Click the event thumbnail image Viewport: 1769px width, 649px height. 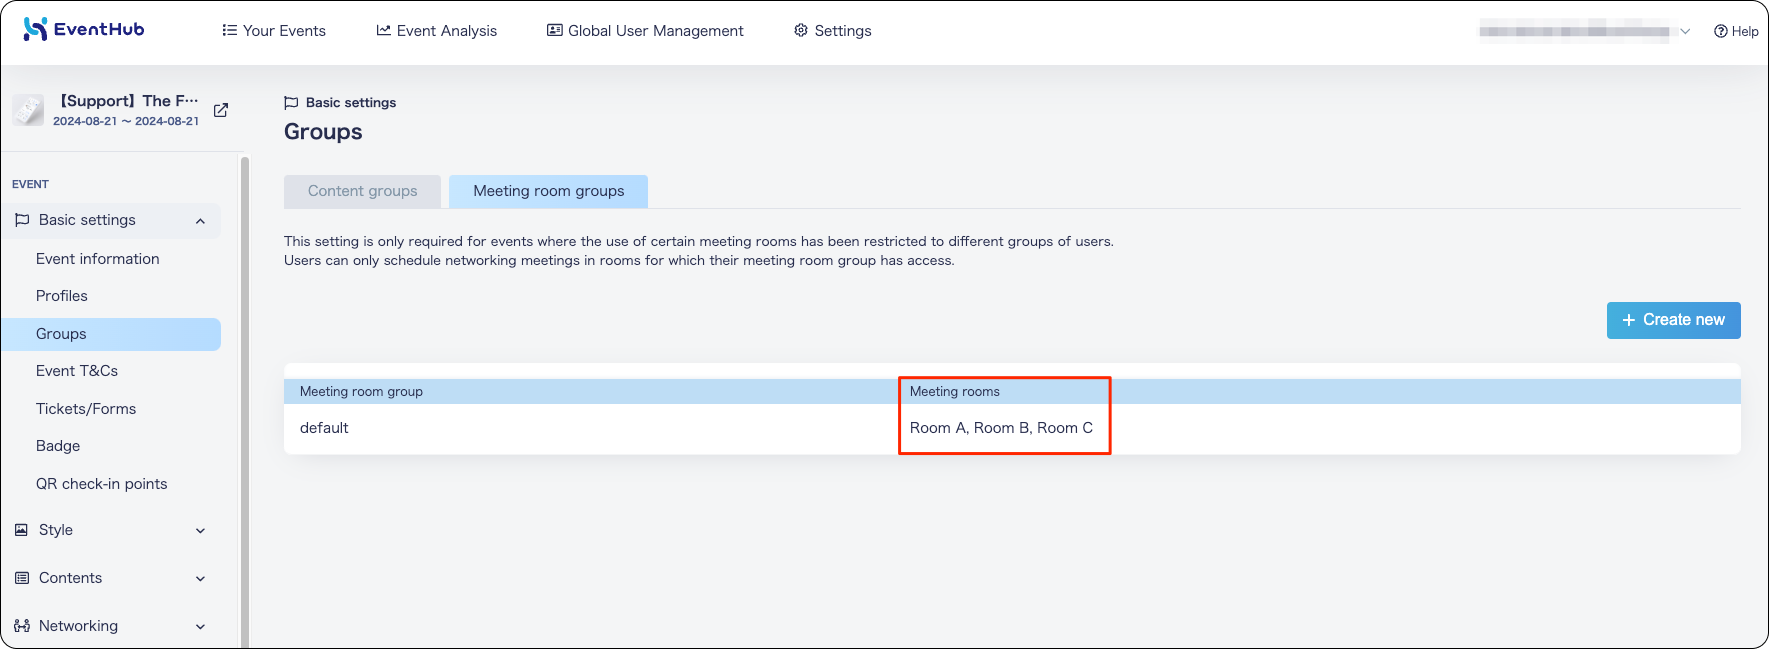click(28, 110)
